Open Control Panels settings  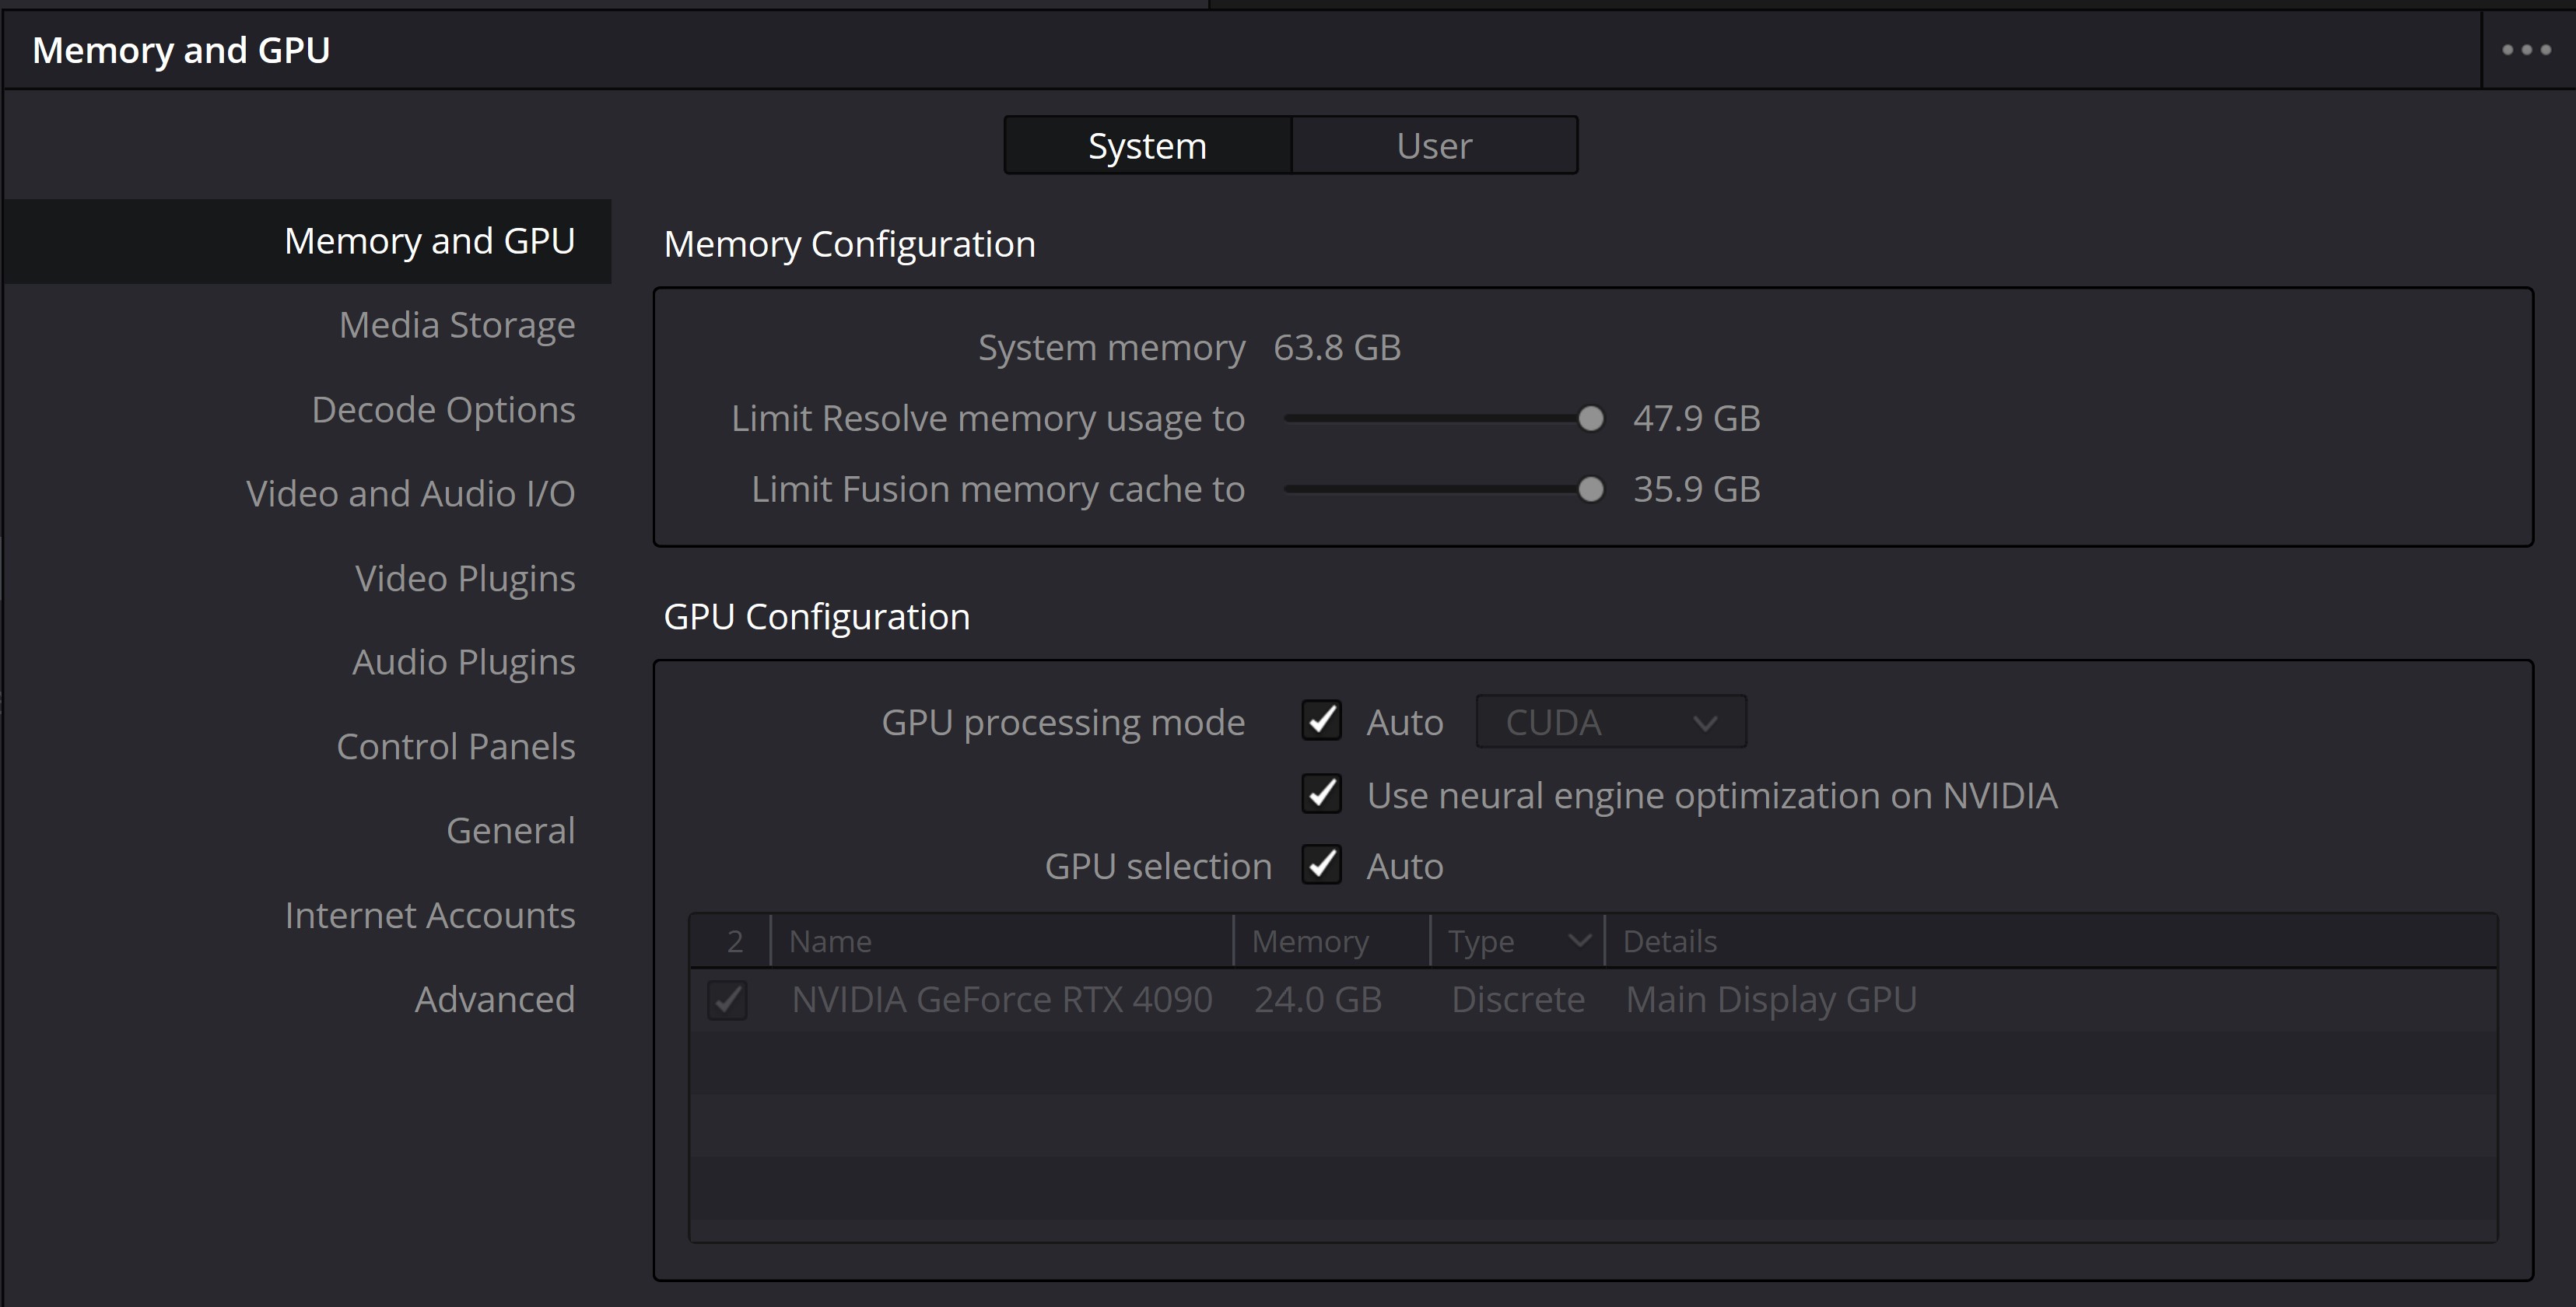(456, 747)
